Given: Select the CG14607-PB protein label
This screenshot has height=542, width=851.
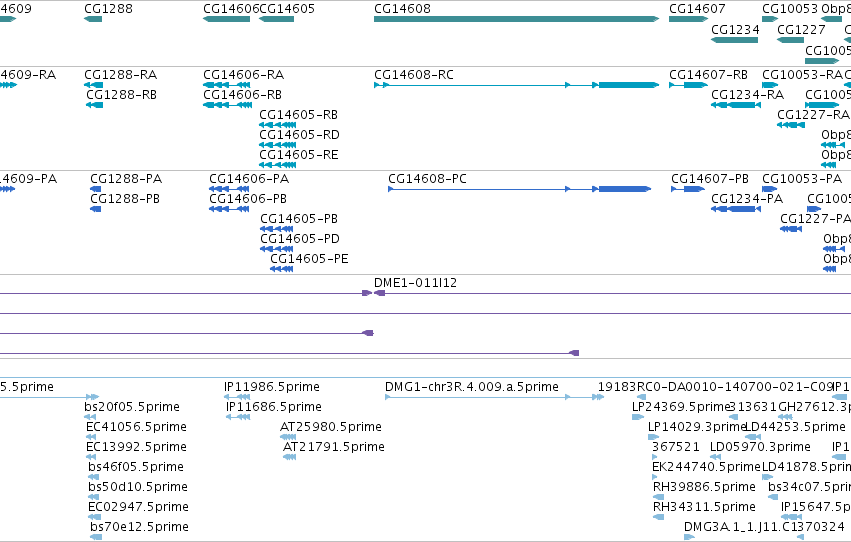Looking at the screenshot, I should click(x=710, y=179).
